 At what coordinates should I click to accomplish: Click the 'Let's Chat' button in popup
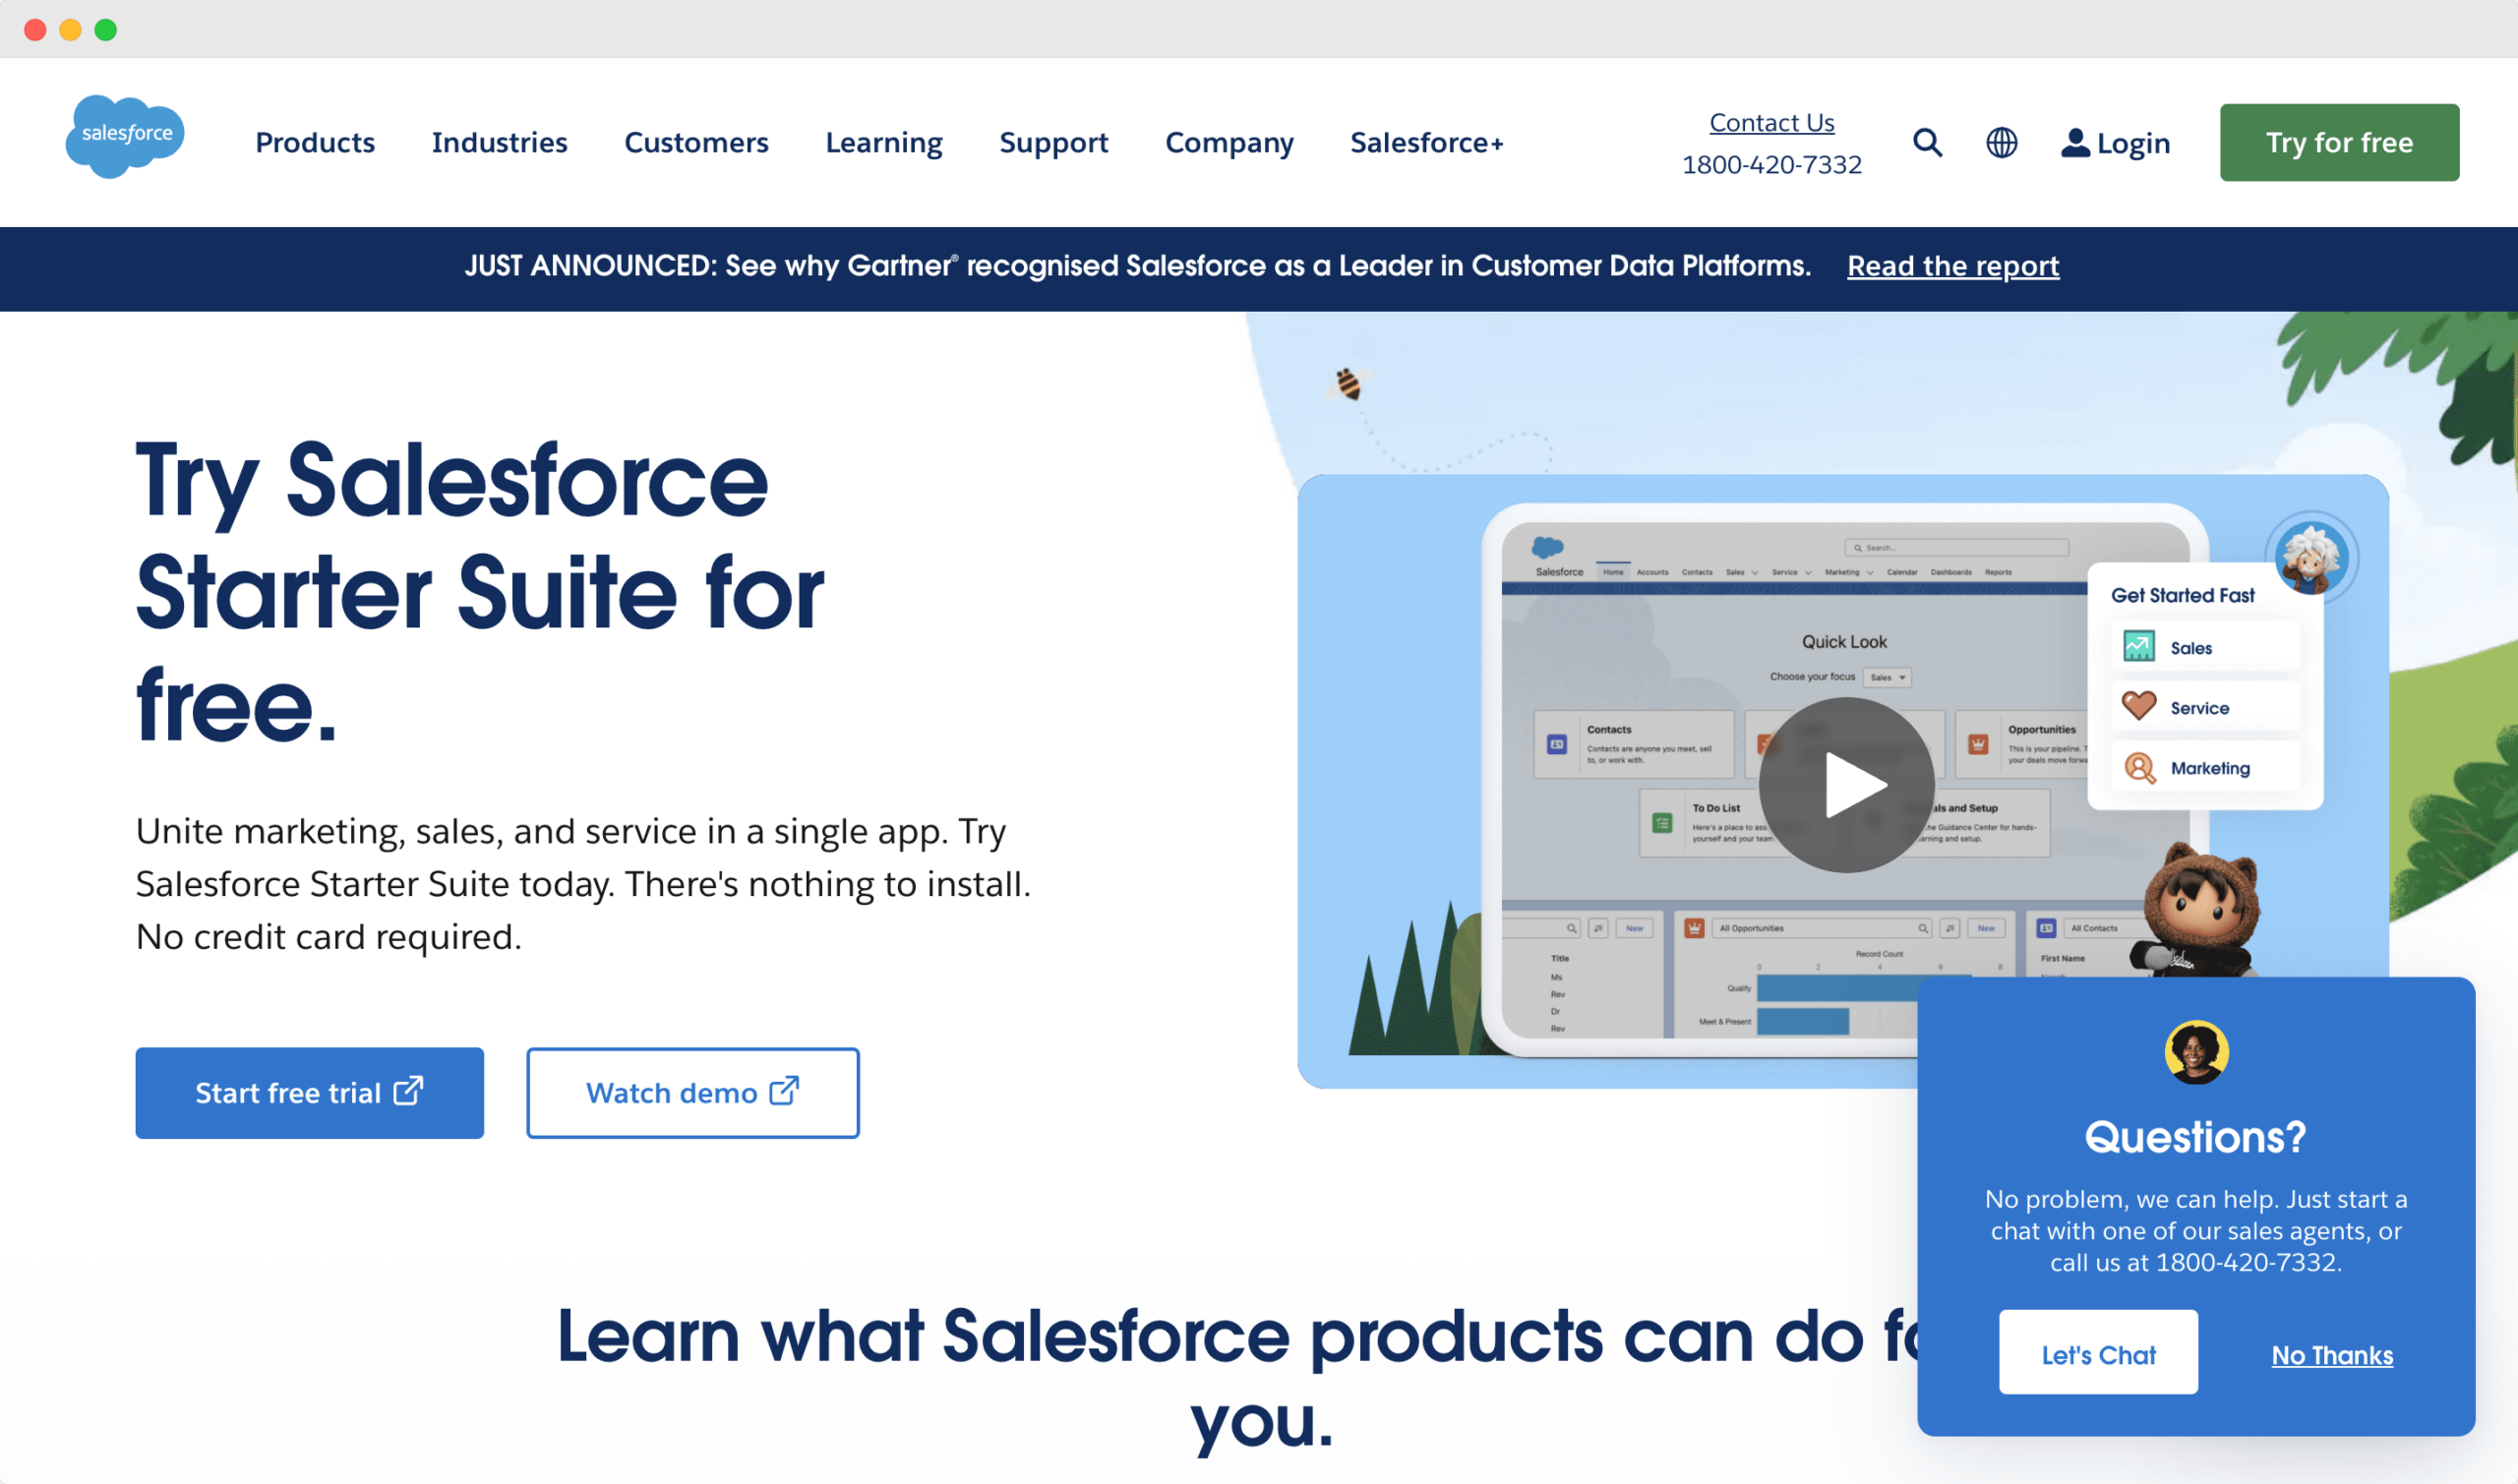click(2097, 1353)
